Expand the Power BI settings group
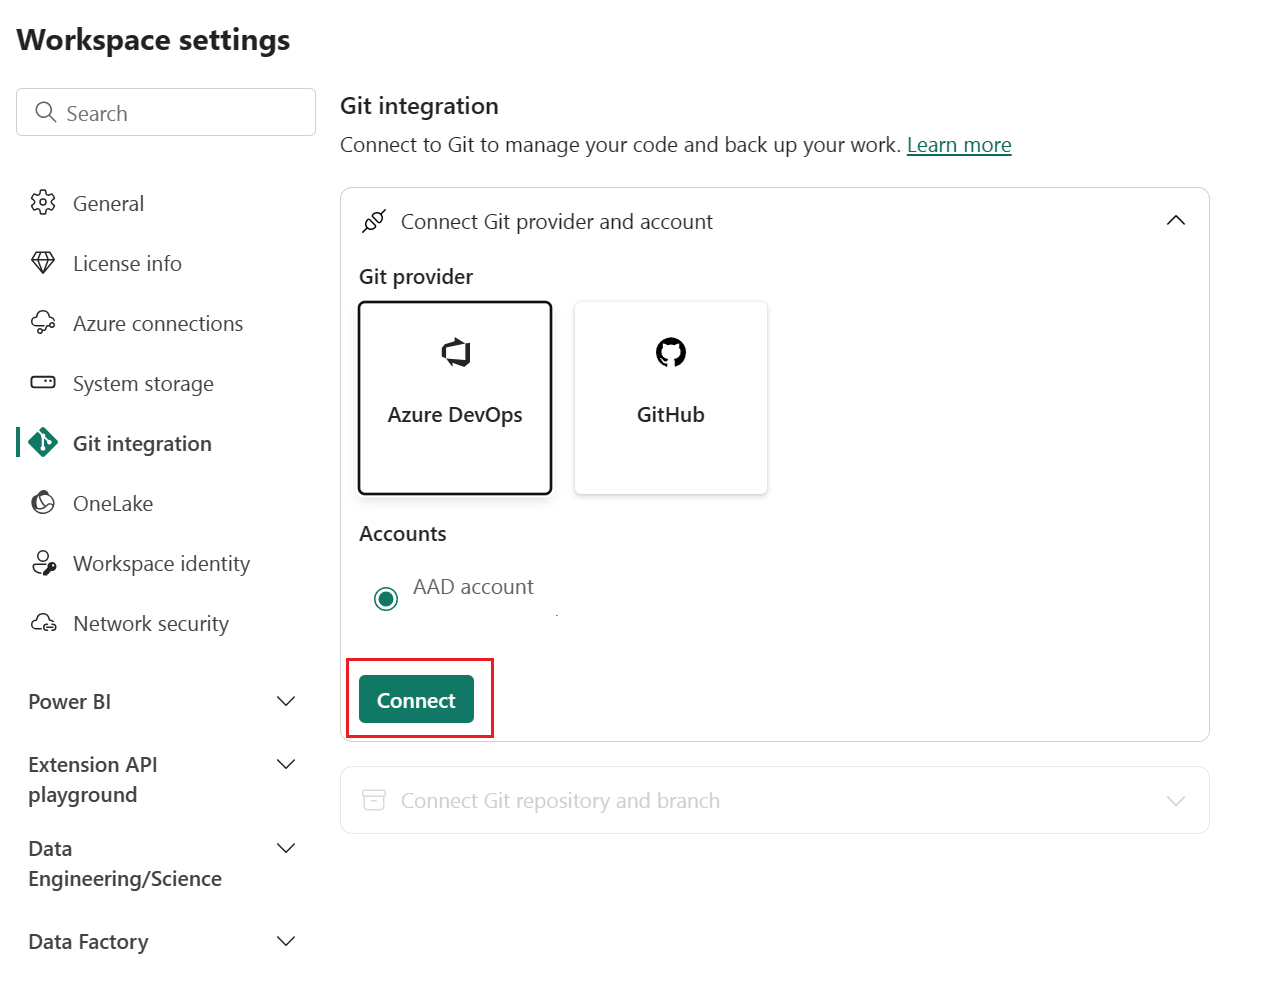 pos(286,702)
